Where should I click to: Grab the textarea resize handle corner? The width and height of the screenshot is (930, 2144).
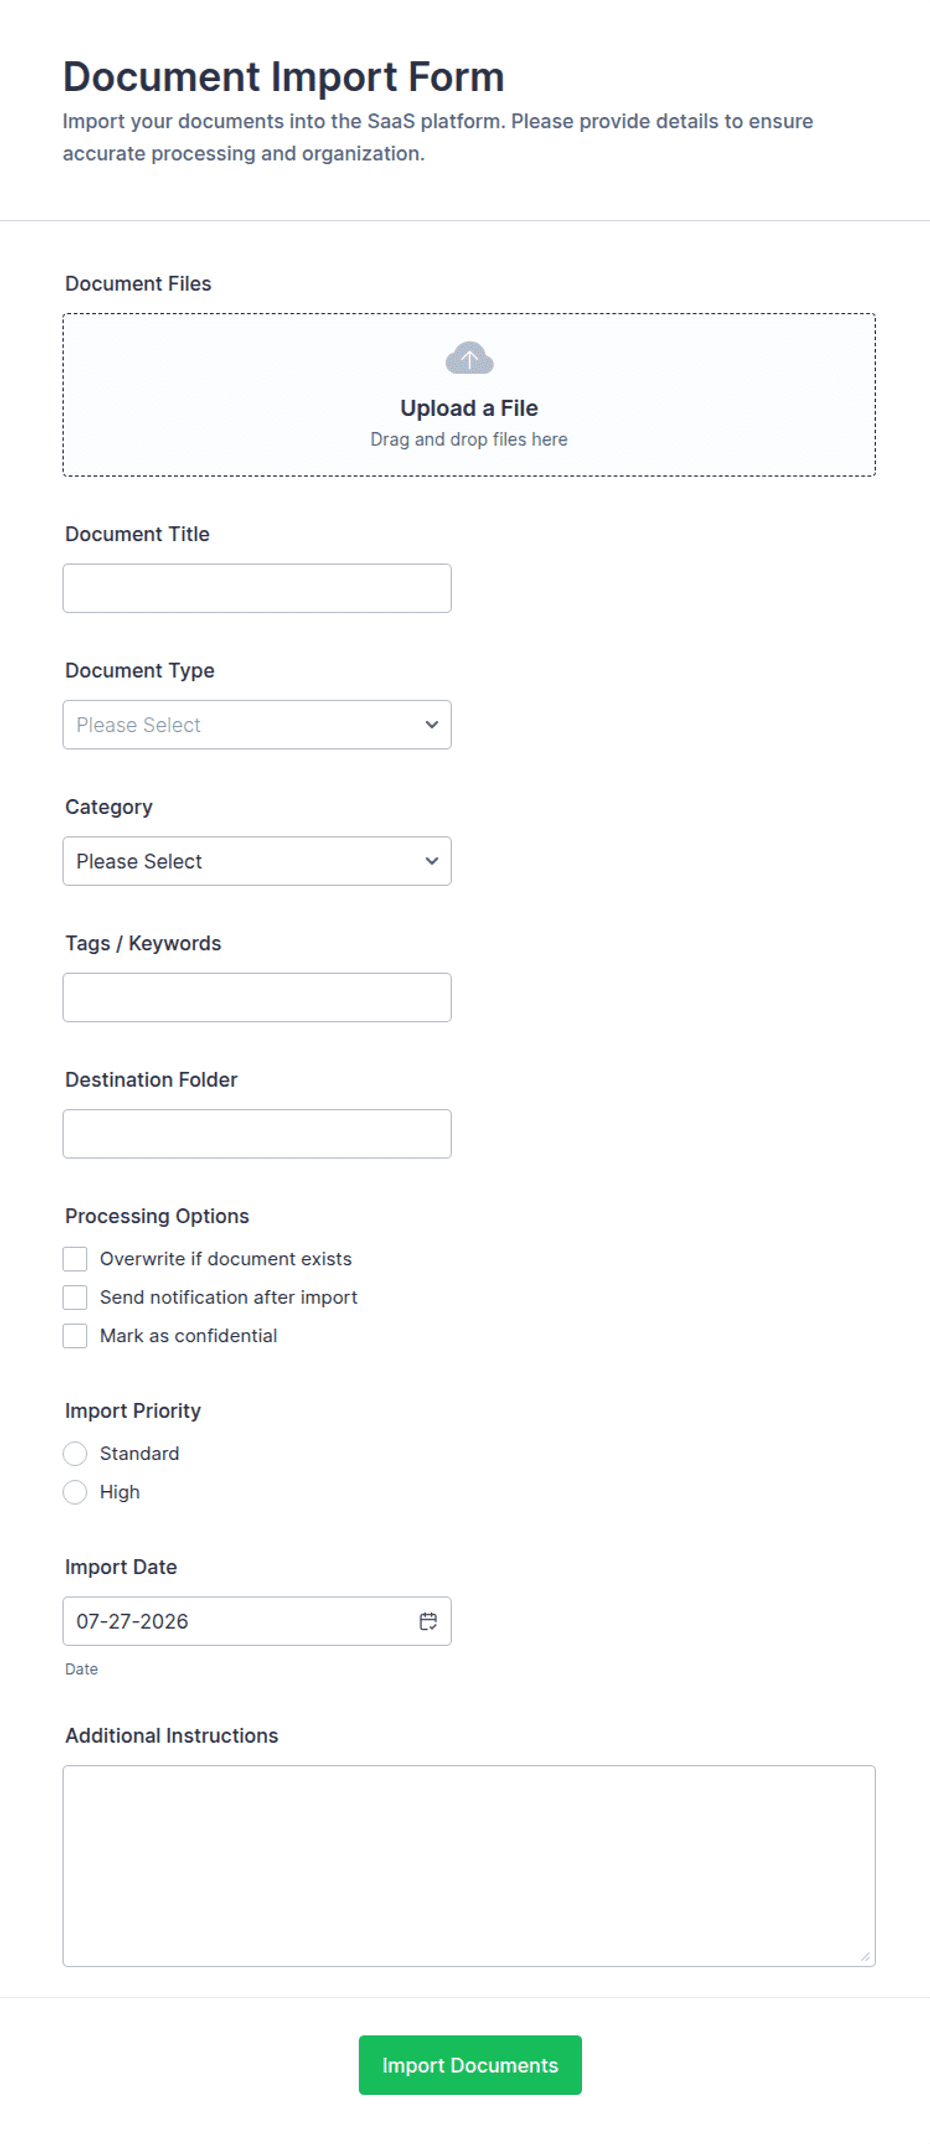click(866, 1957)
